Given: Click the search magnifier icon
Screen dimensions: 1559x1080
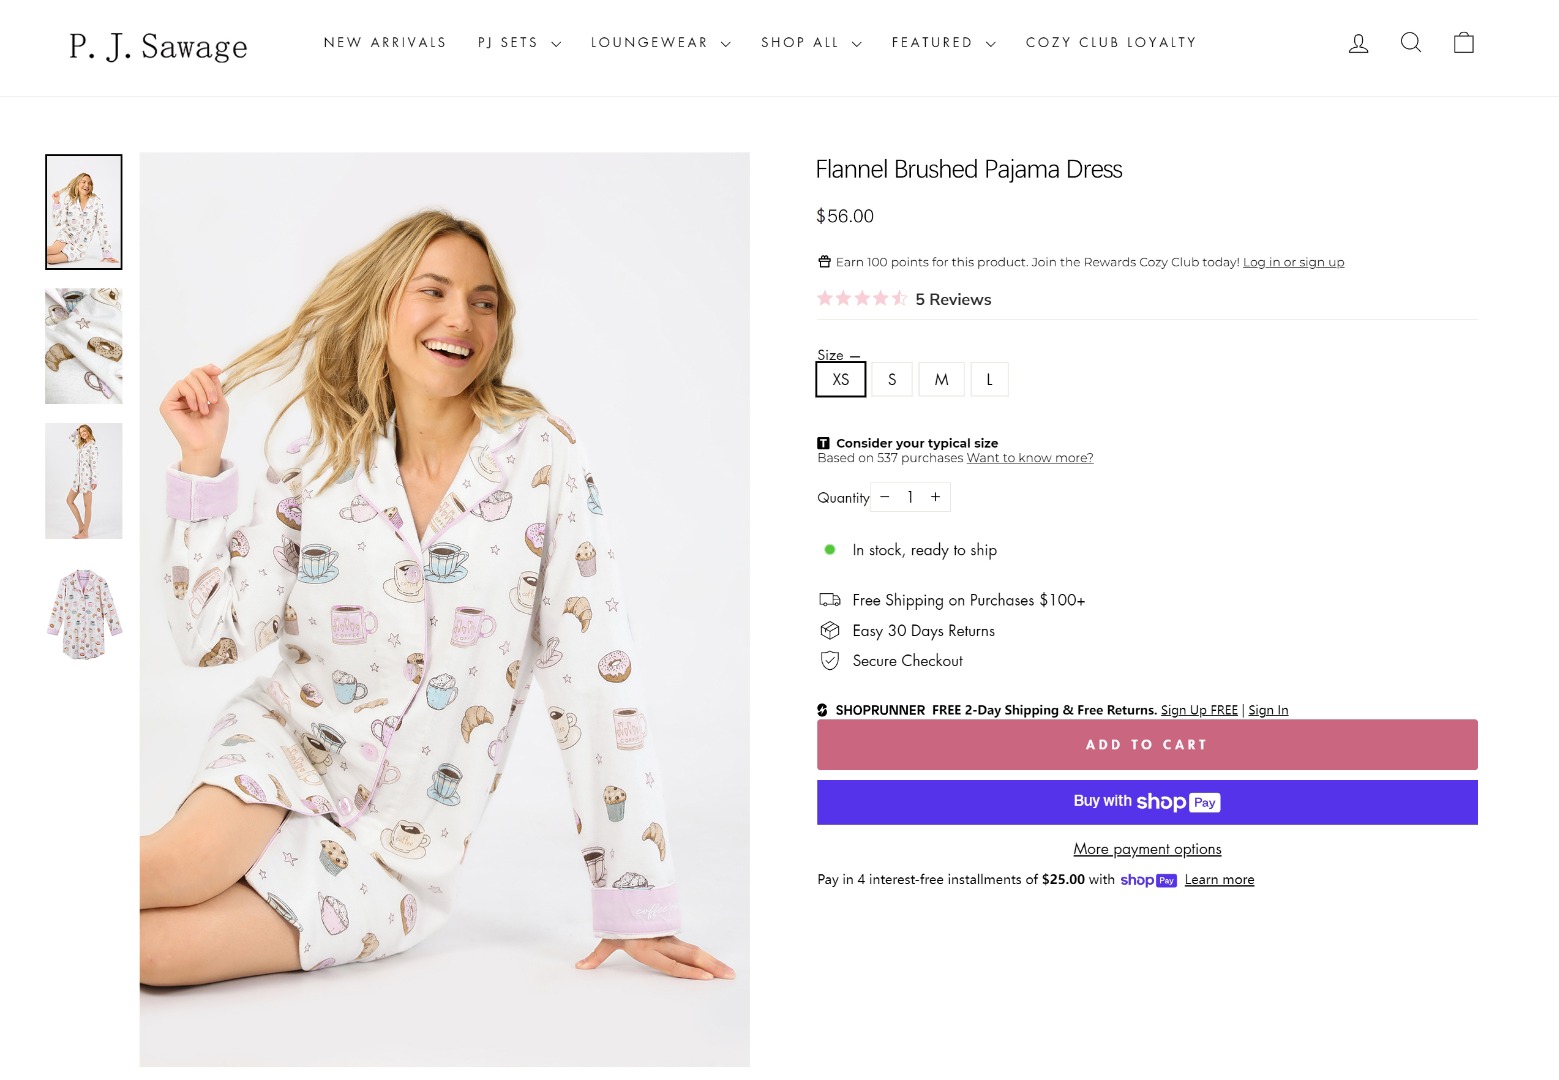Looking at the screenshot, I should (1411, 42).
